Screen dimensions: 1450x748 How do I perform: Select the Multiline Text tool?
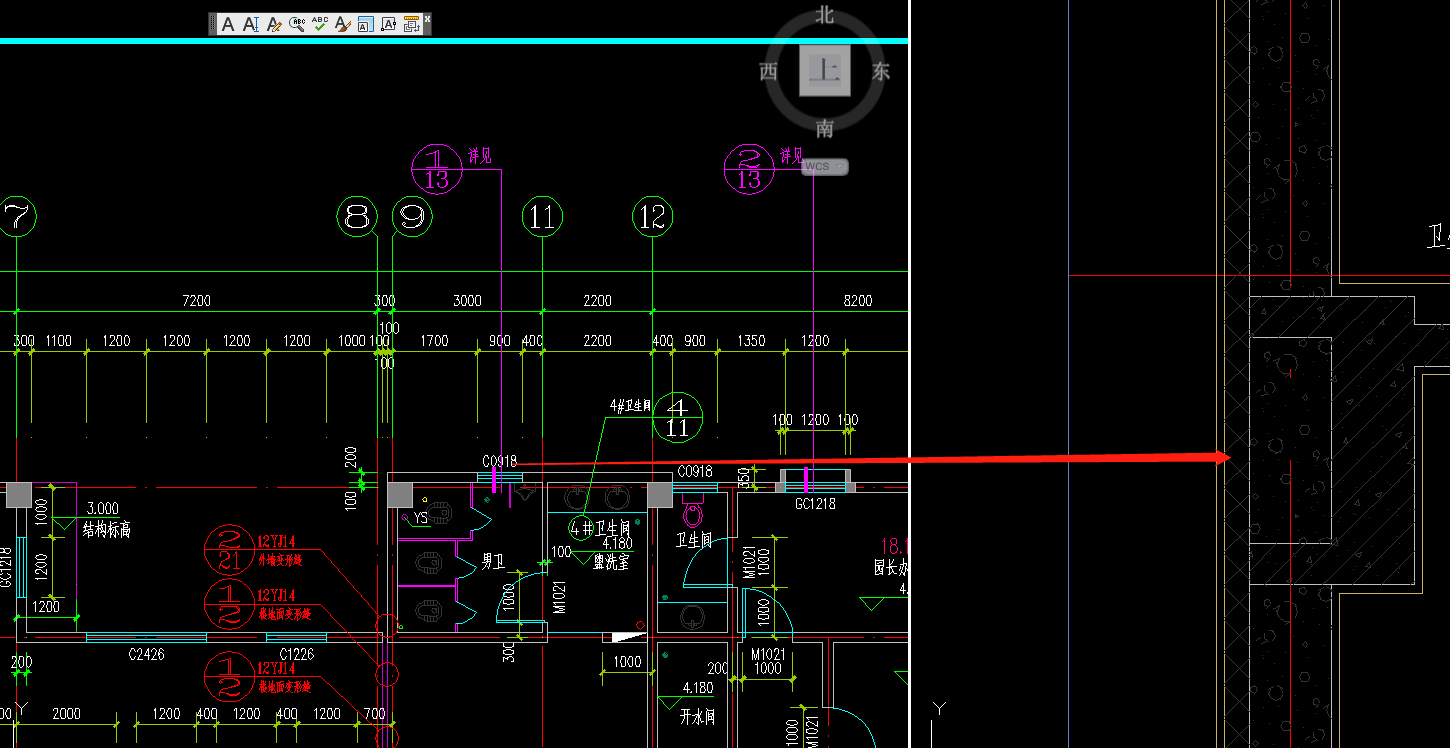pos(228,24)
